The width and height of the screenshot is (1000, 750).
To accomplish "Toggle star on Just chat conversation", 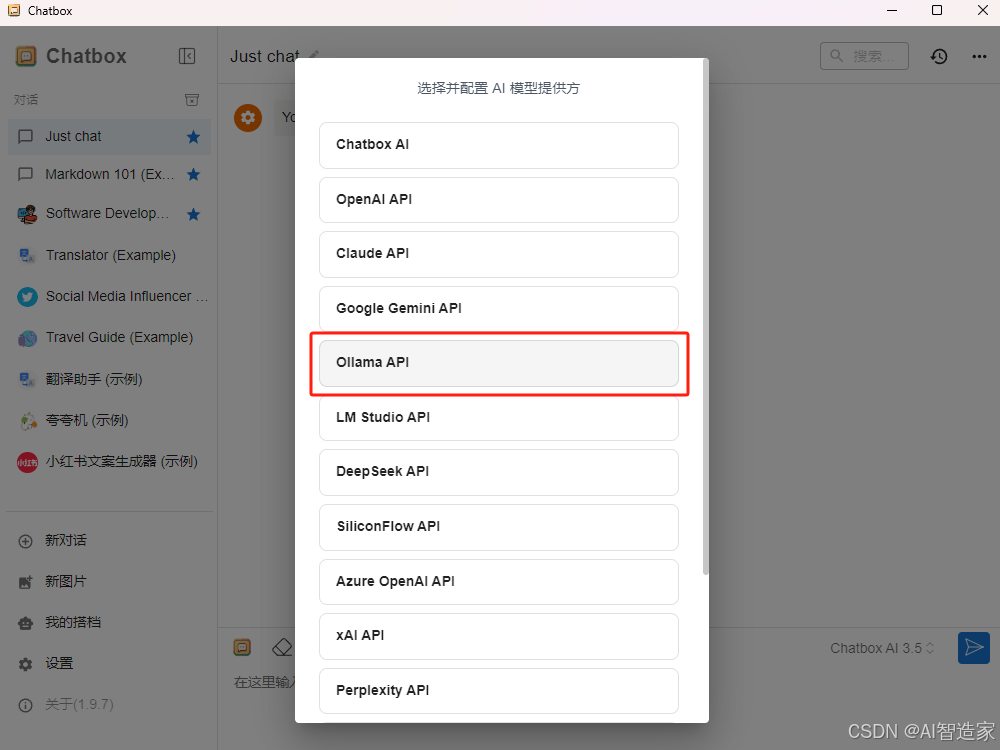I will coord(193,136).
